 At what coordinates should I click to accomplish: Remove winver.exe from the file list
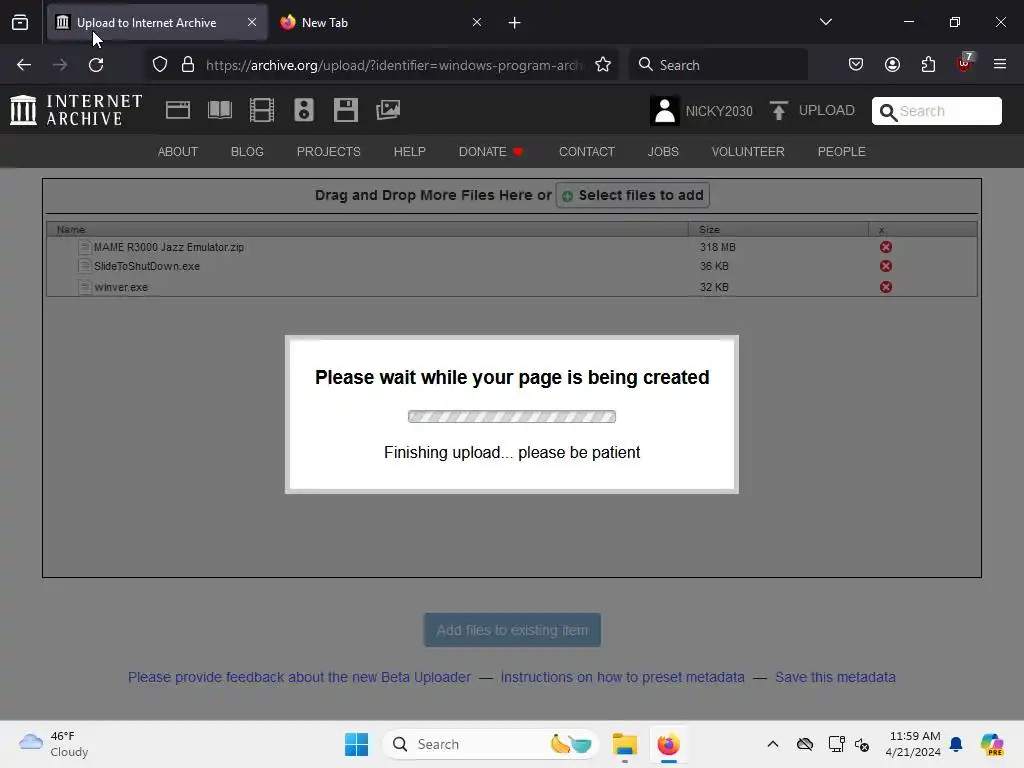pyautogui.click(x=886, y=287)
